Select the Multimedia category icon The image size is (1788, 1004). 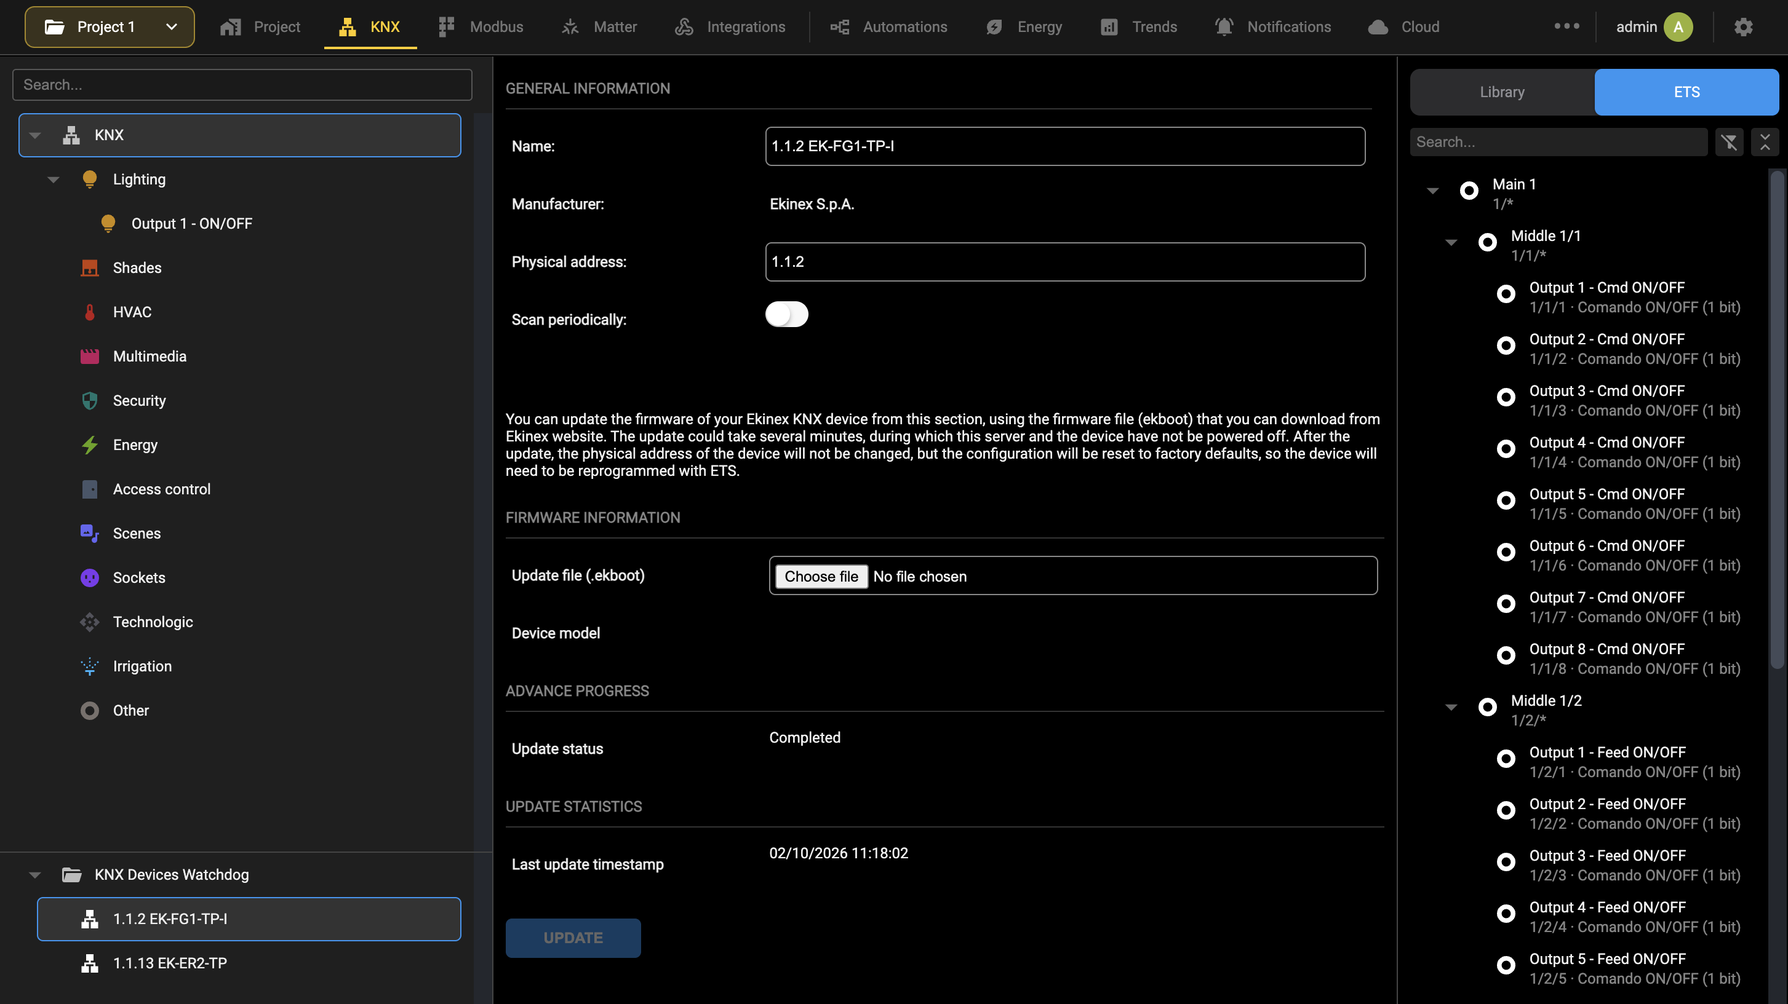[90, 356]
